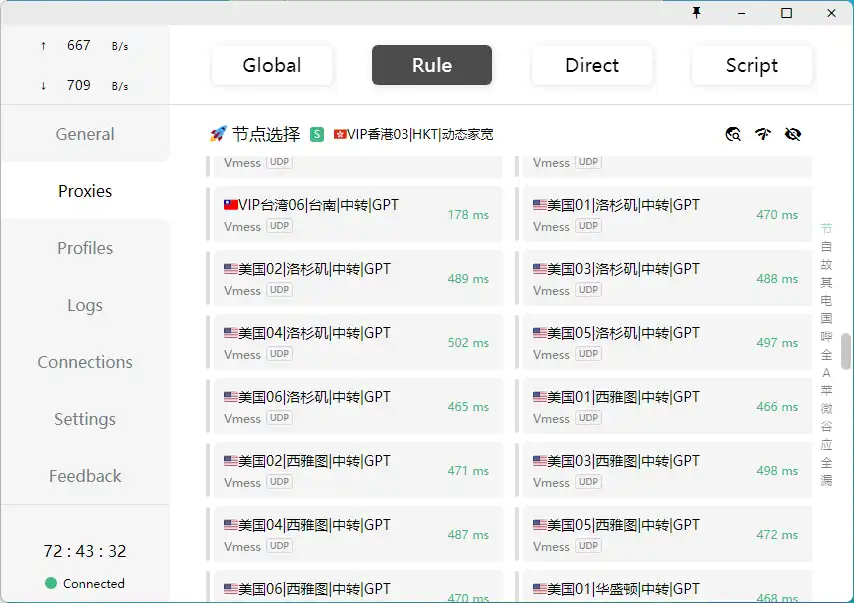Jump to group A in side index
Image resolution: width=854 pixels, height=603 pixels.
click(x=826, y=373)
